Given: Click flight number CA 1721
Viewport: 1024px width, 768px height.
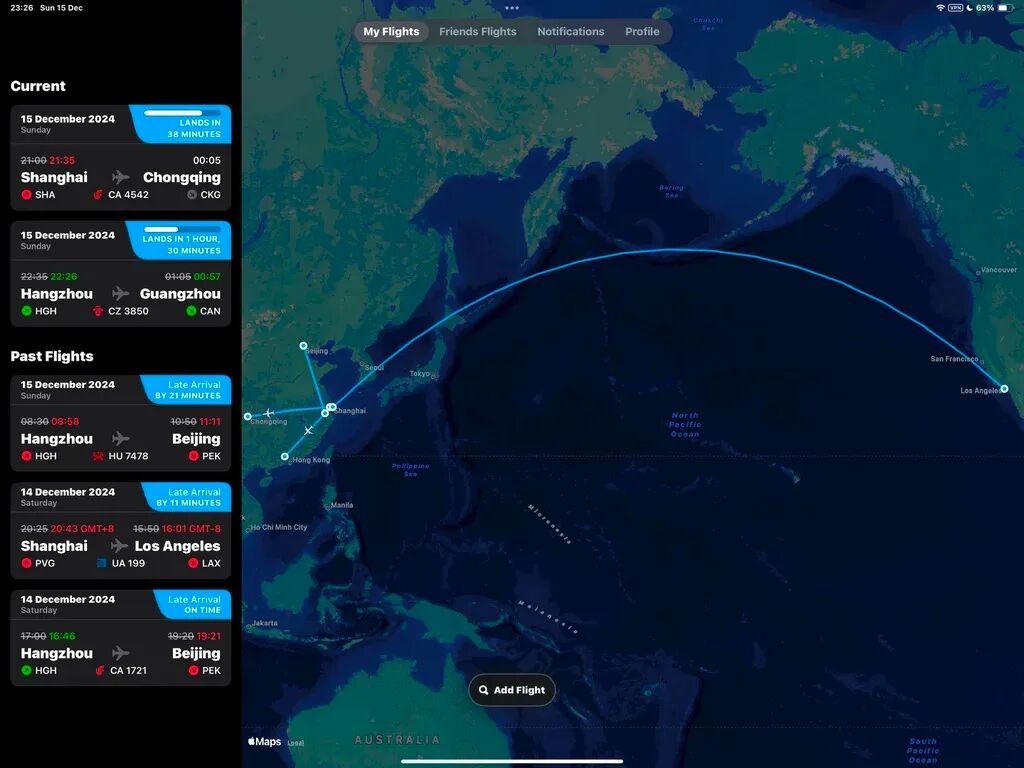Looking at the screenshot, I should click(x=129, y=670).
